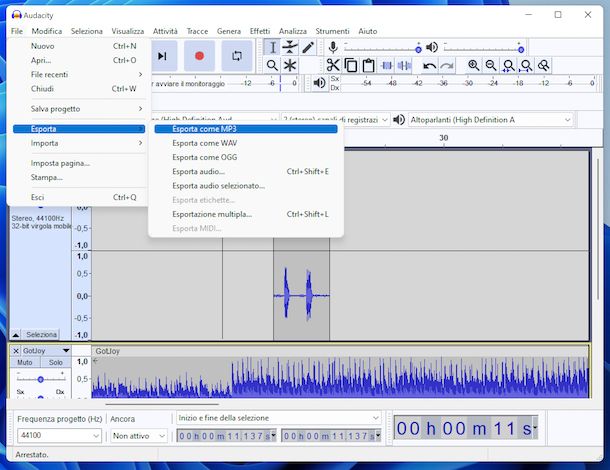Open the Effetti menu
The height and width of the screenshot is (470, 610).
pyautogui.click(x=259, y=31)
